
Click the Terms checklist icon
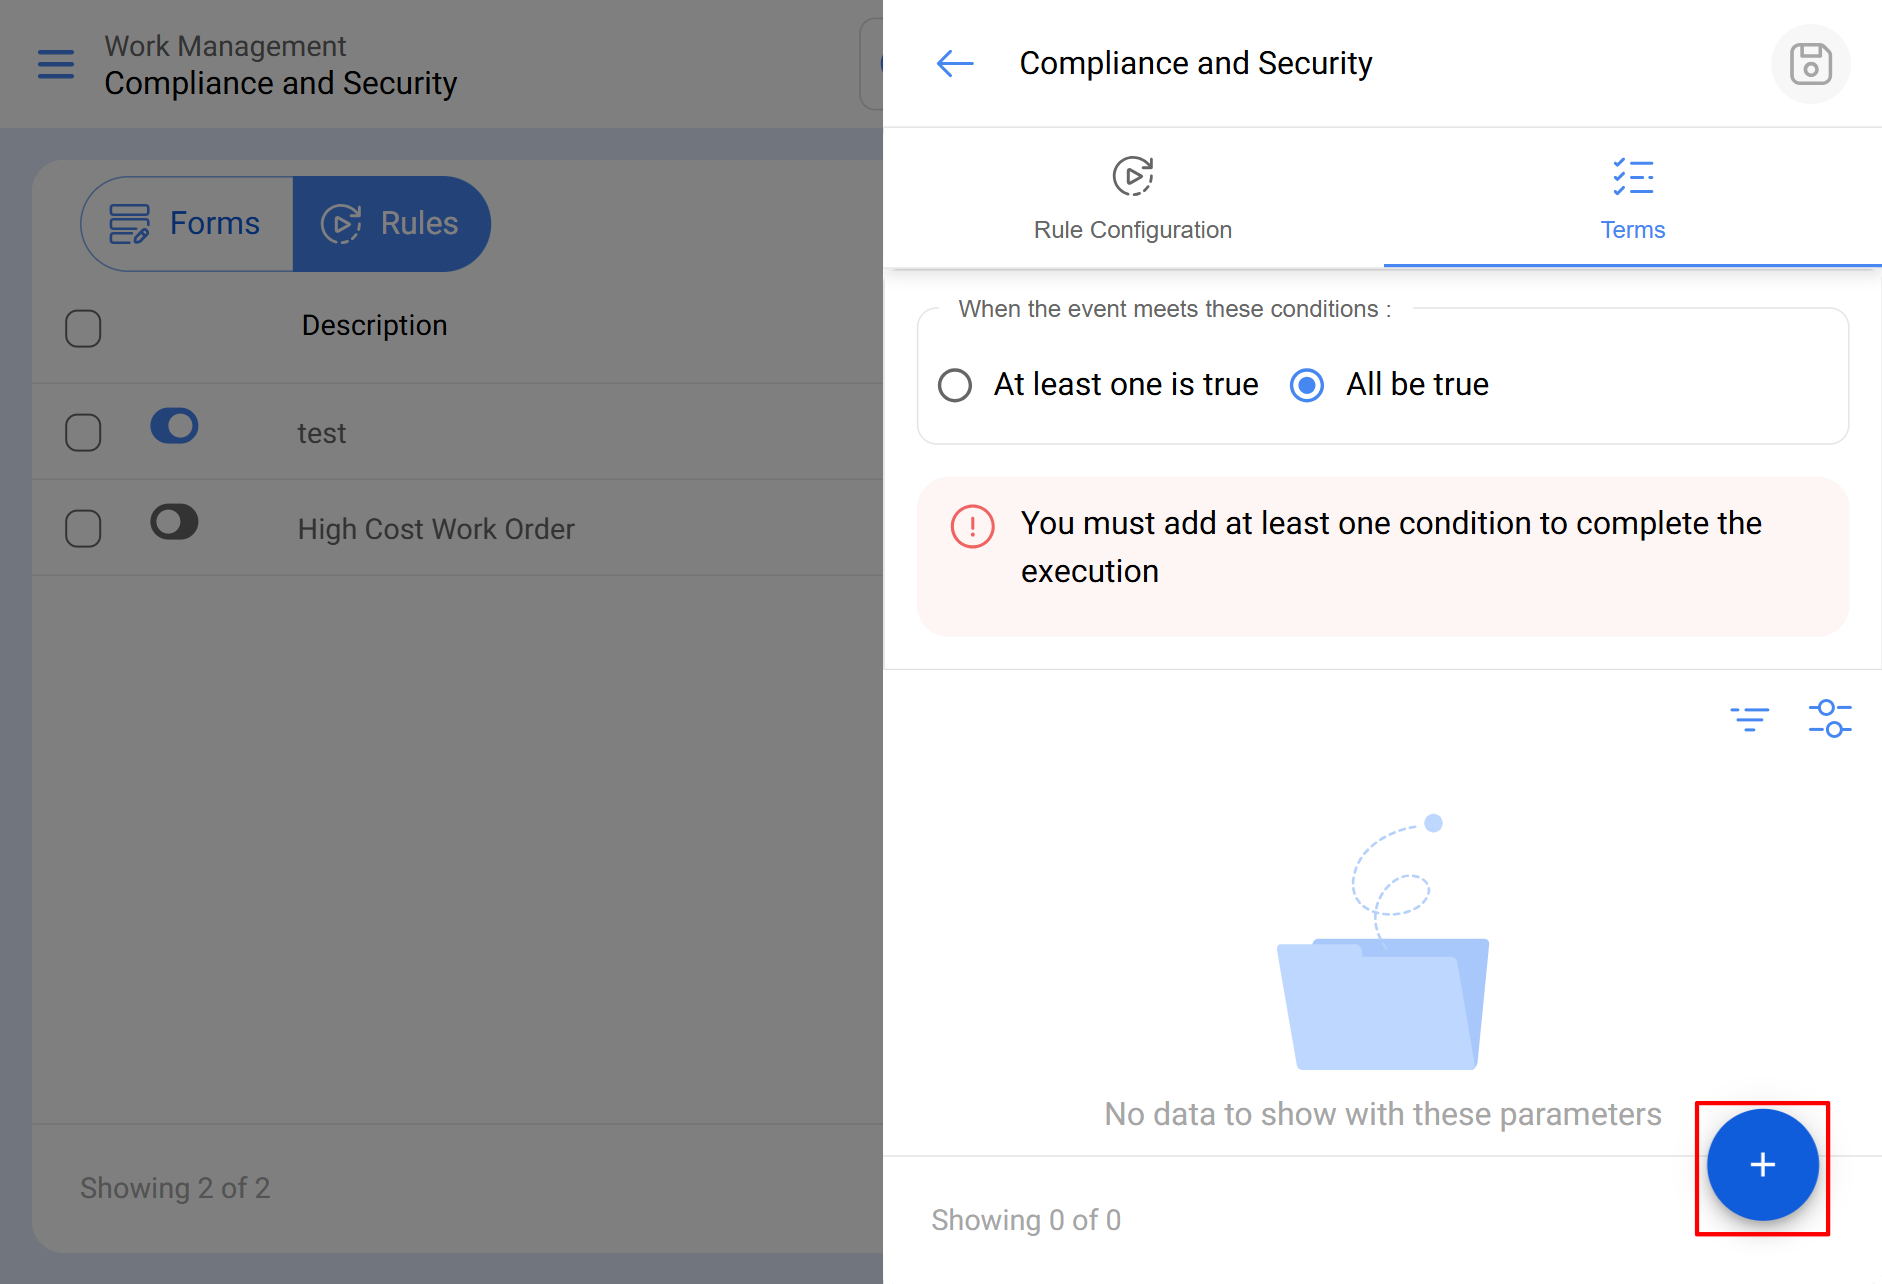1632,177
